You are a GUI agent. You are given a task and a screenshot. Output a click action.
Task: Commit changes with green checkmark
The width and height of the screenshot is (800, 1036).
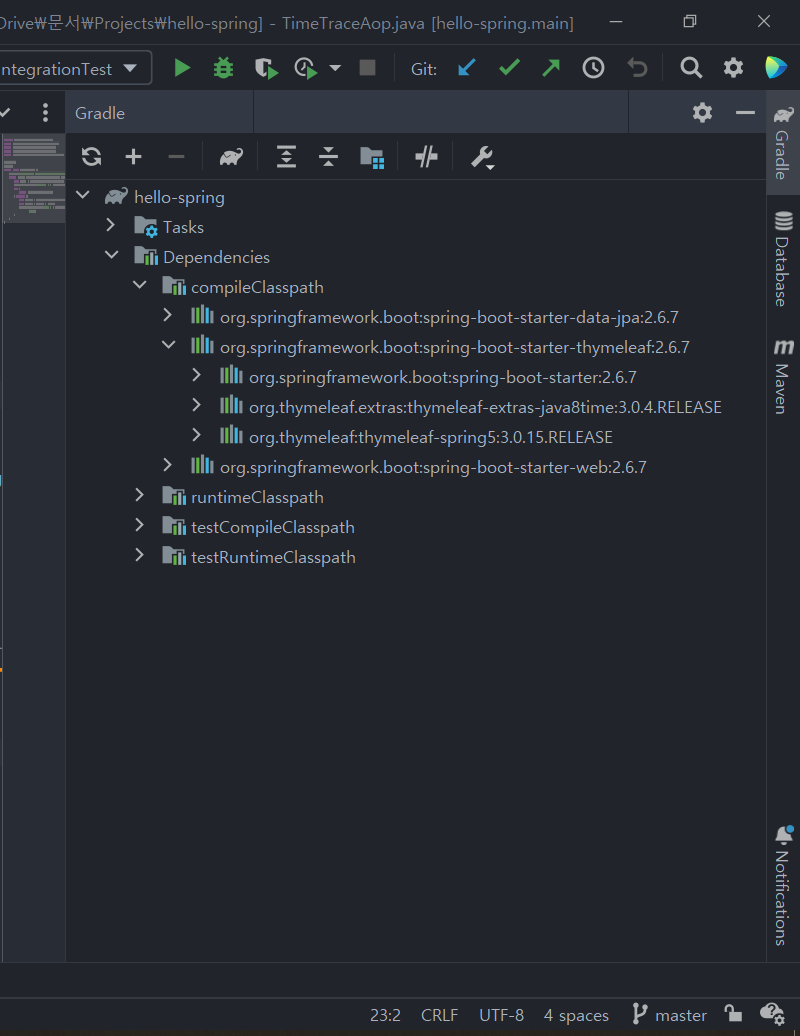[509, 67]
